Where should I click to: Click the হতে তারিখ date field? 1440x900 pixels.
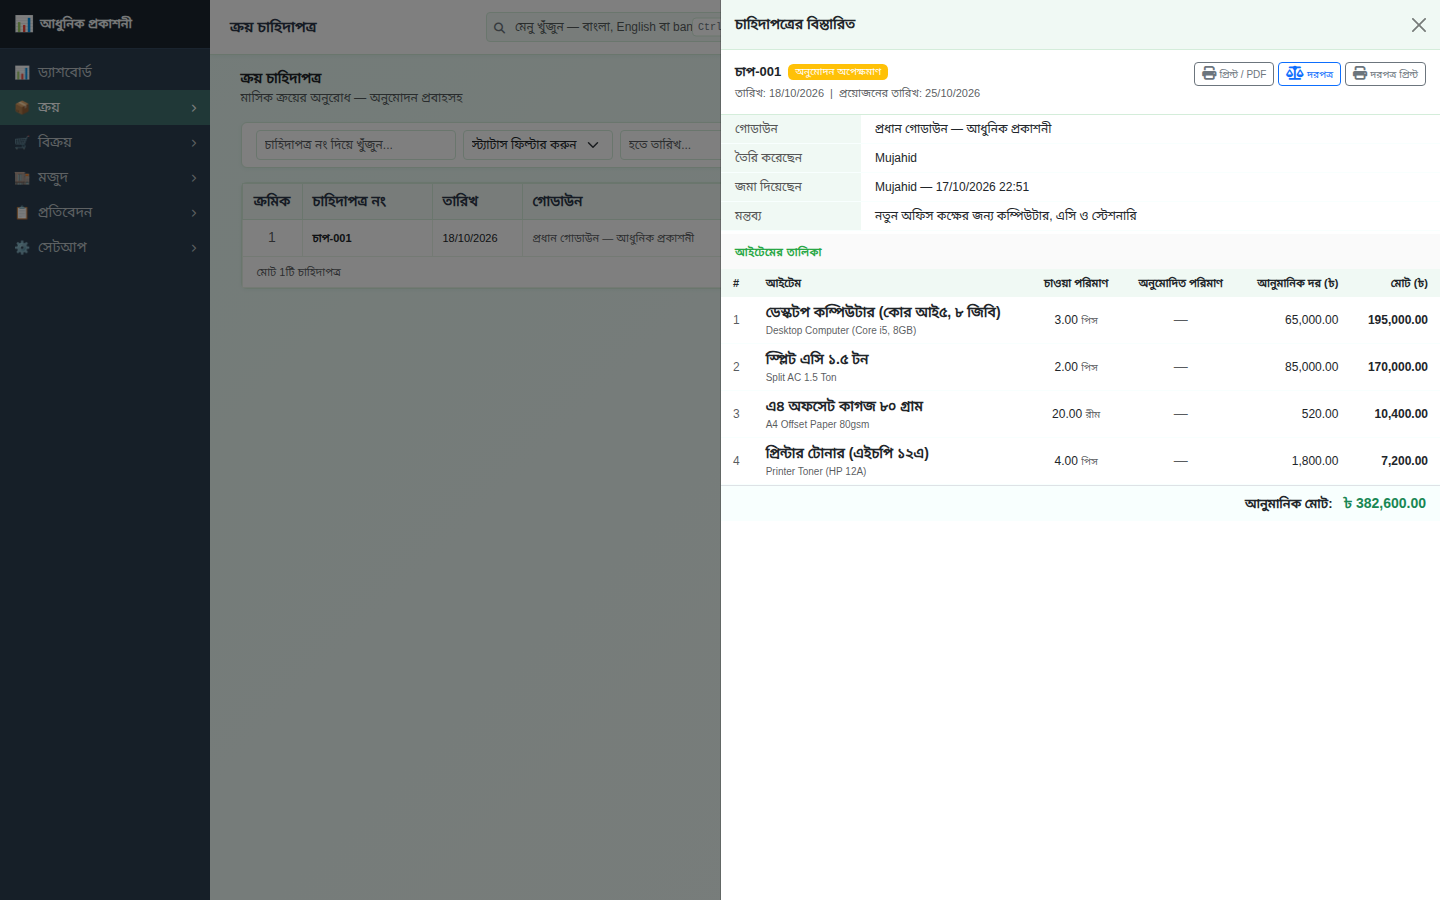(x=670, y=145)
